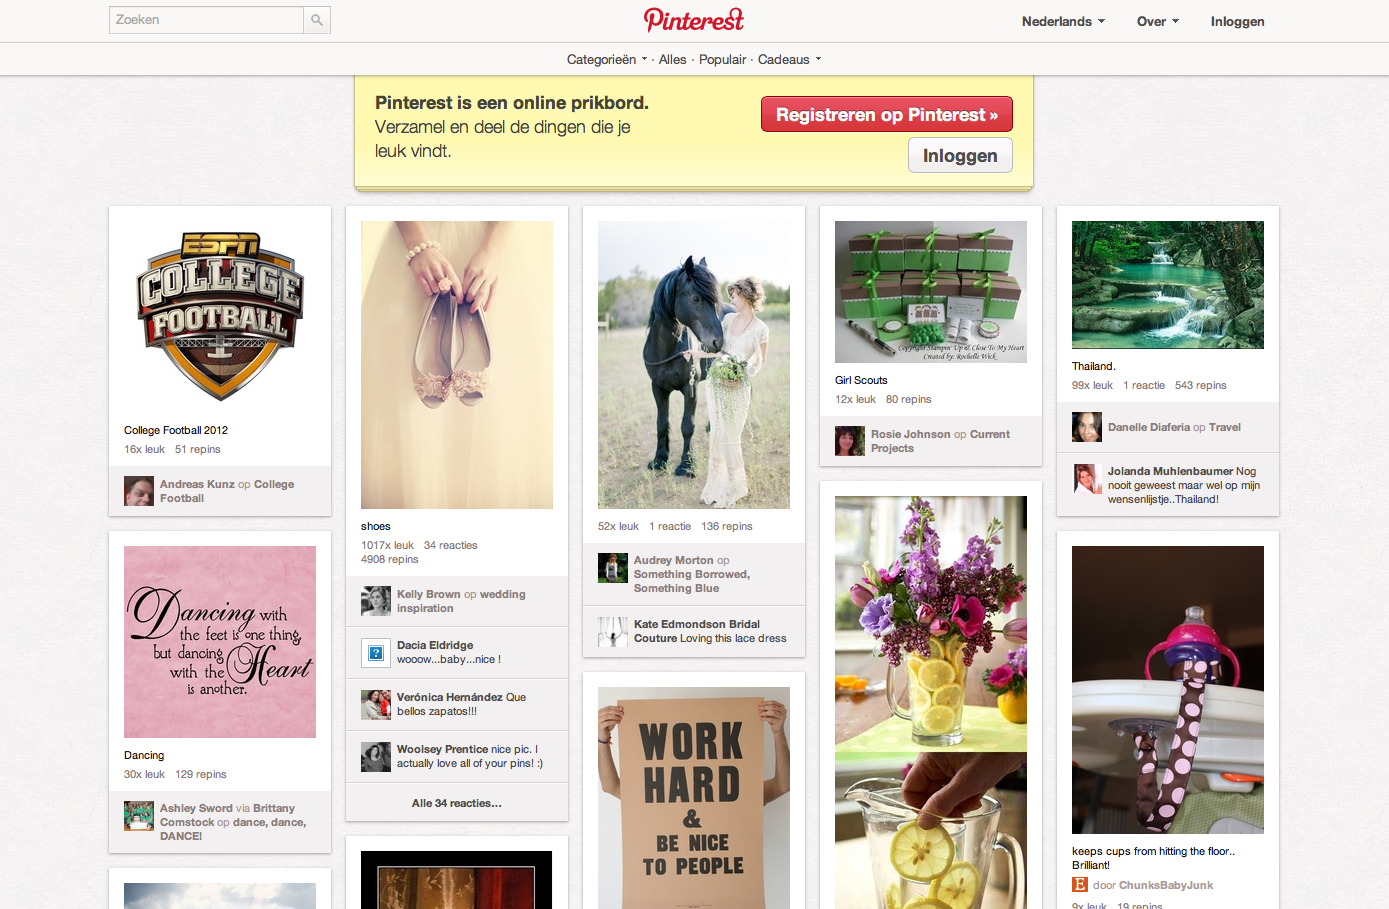Open the College Football board link
This screenshot has height=909, width=1389.
[227, 491]
